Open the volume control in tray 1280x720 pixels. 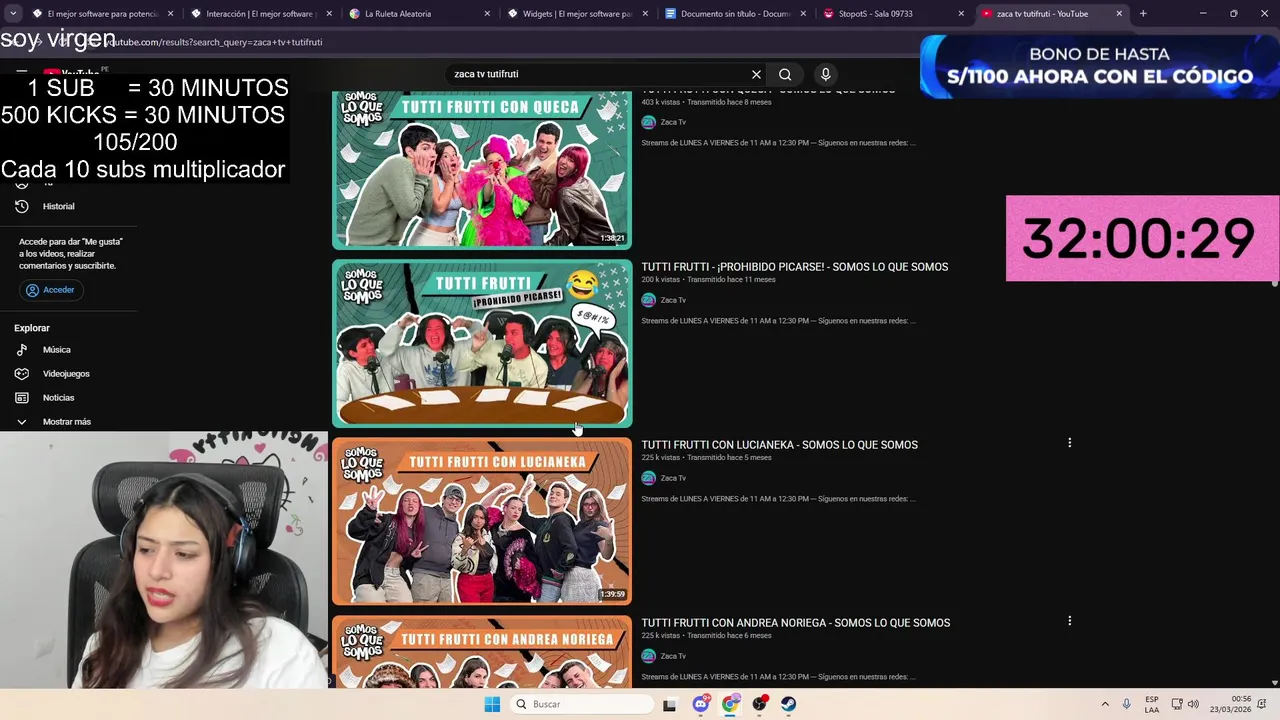coord(1193,704)
